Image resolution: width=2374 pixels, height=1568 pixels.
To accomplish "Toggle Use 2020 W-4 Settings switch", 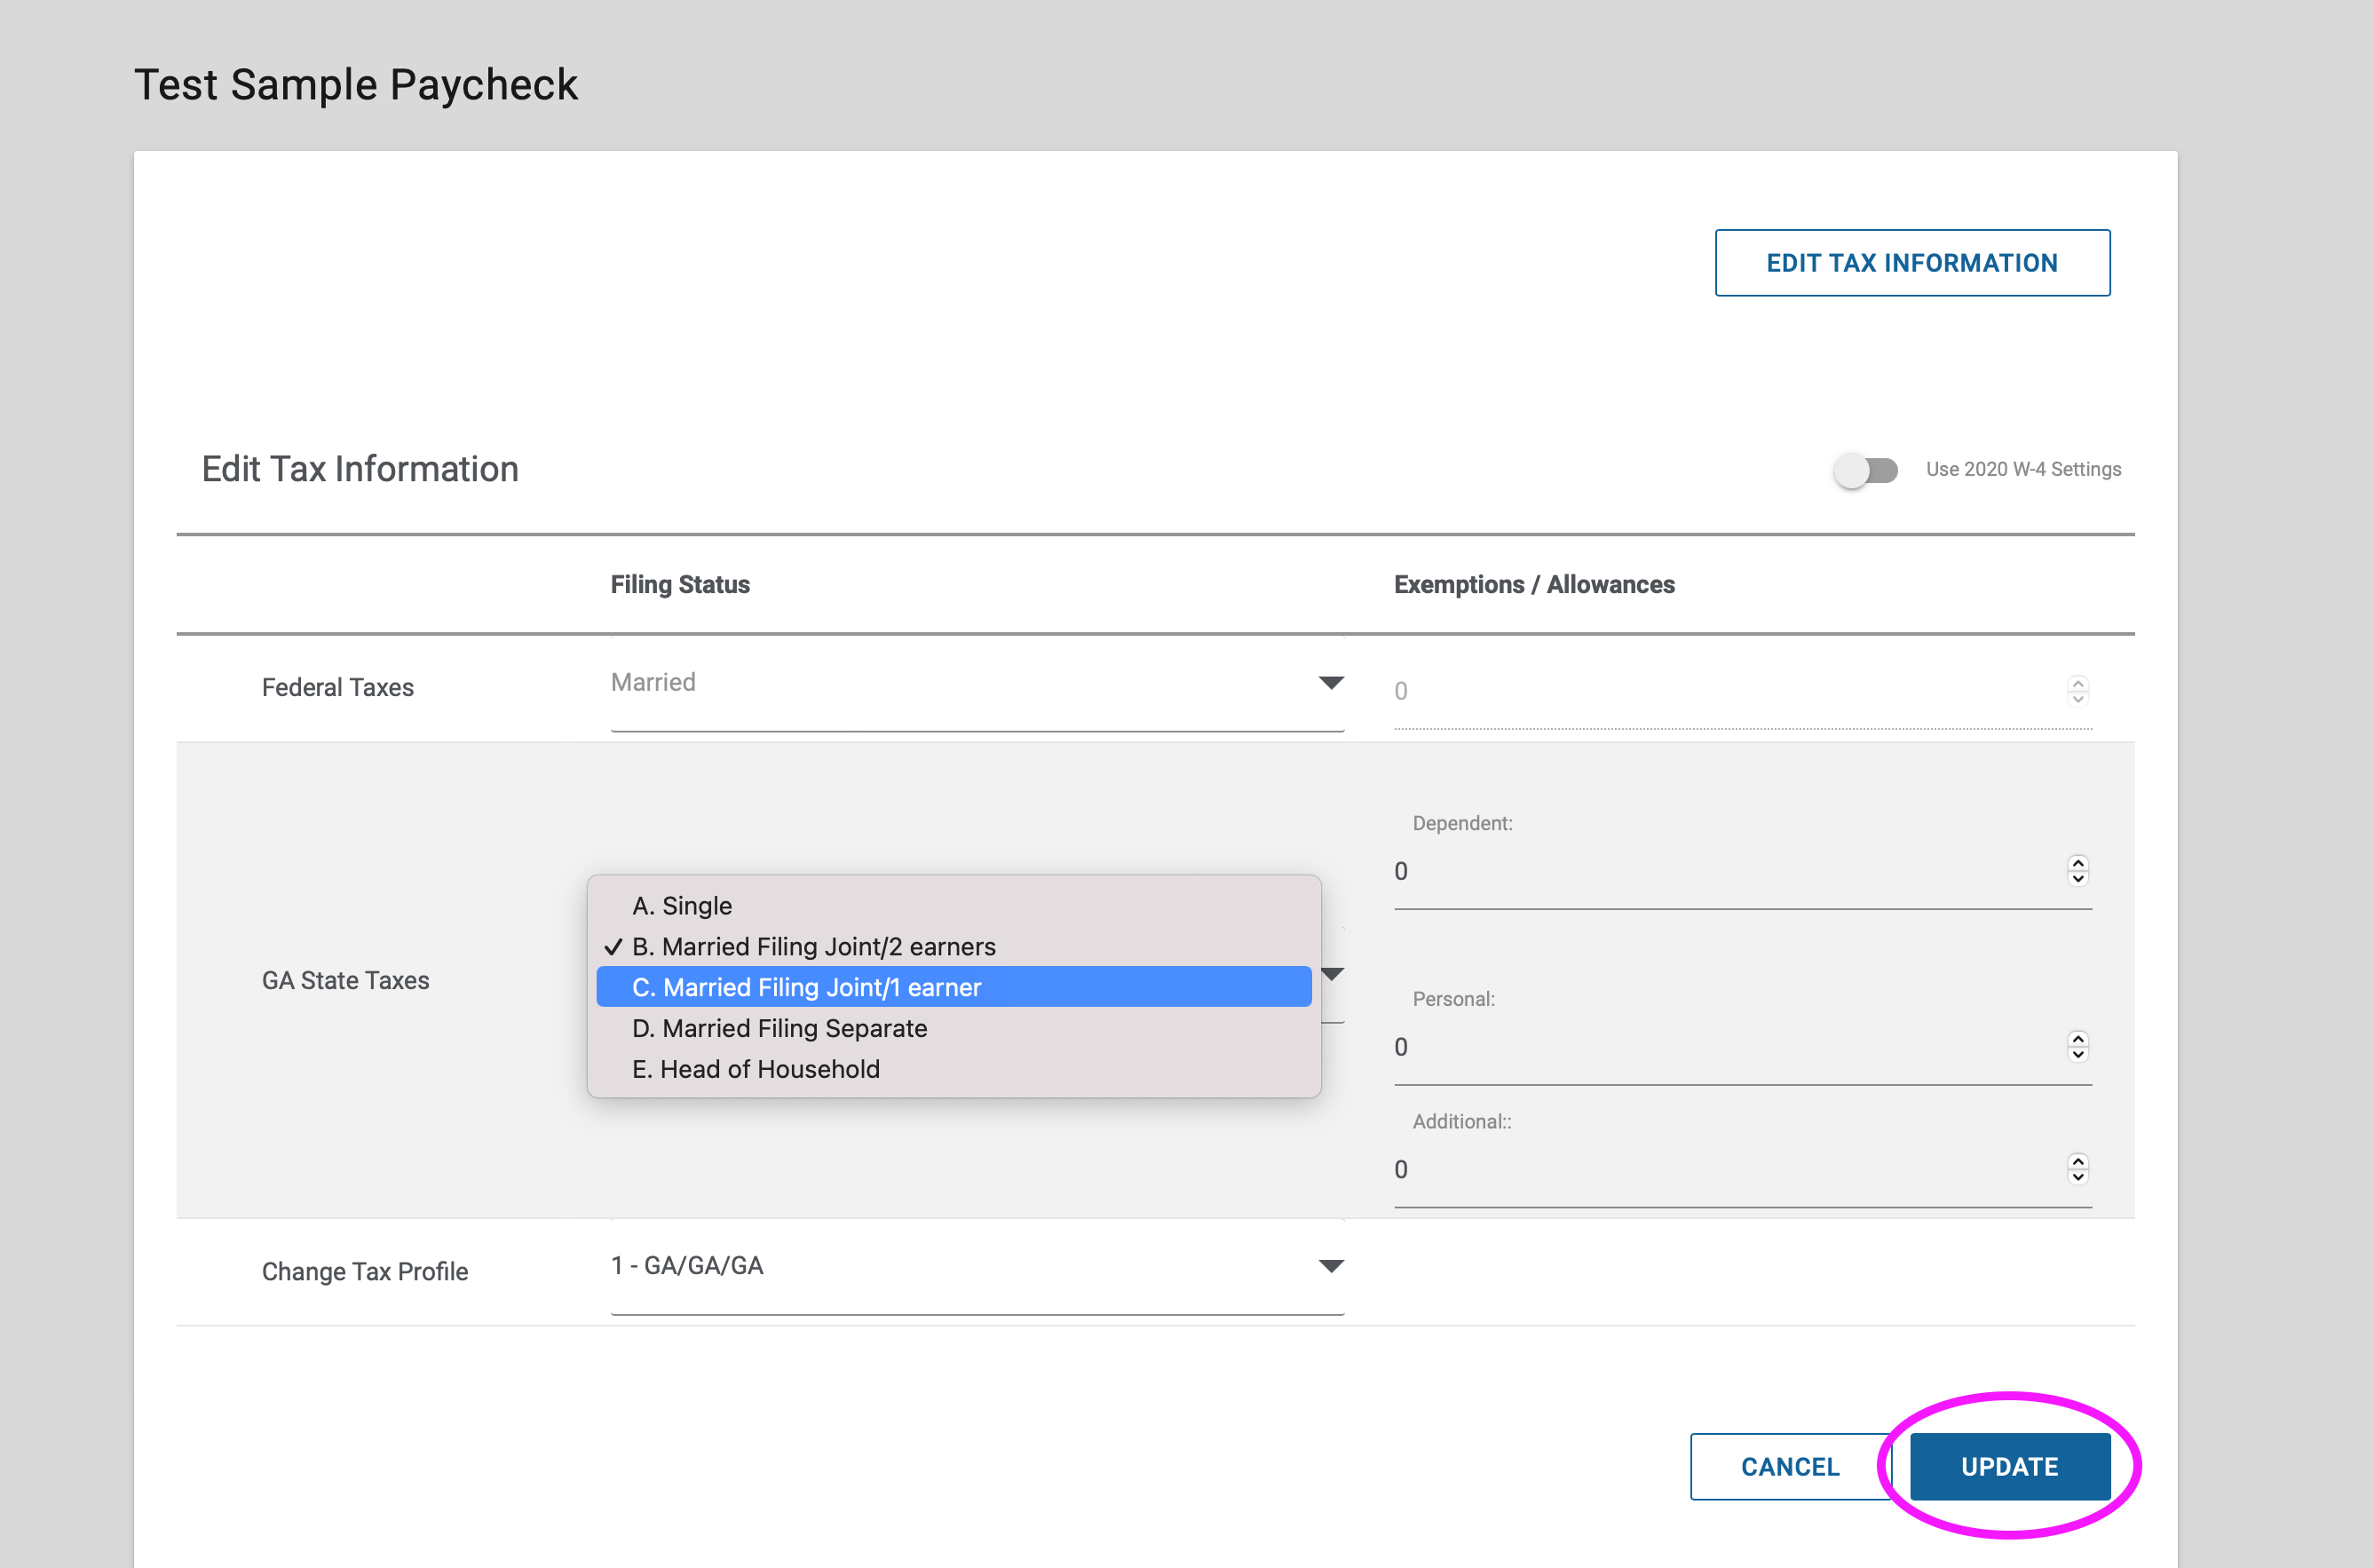I will [x=1865, y=470].
